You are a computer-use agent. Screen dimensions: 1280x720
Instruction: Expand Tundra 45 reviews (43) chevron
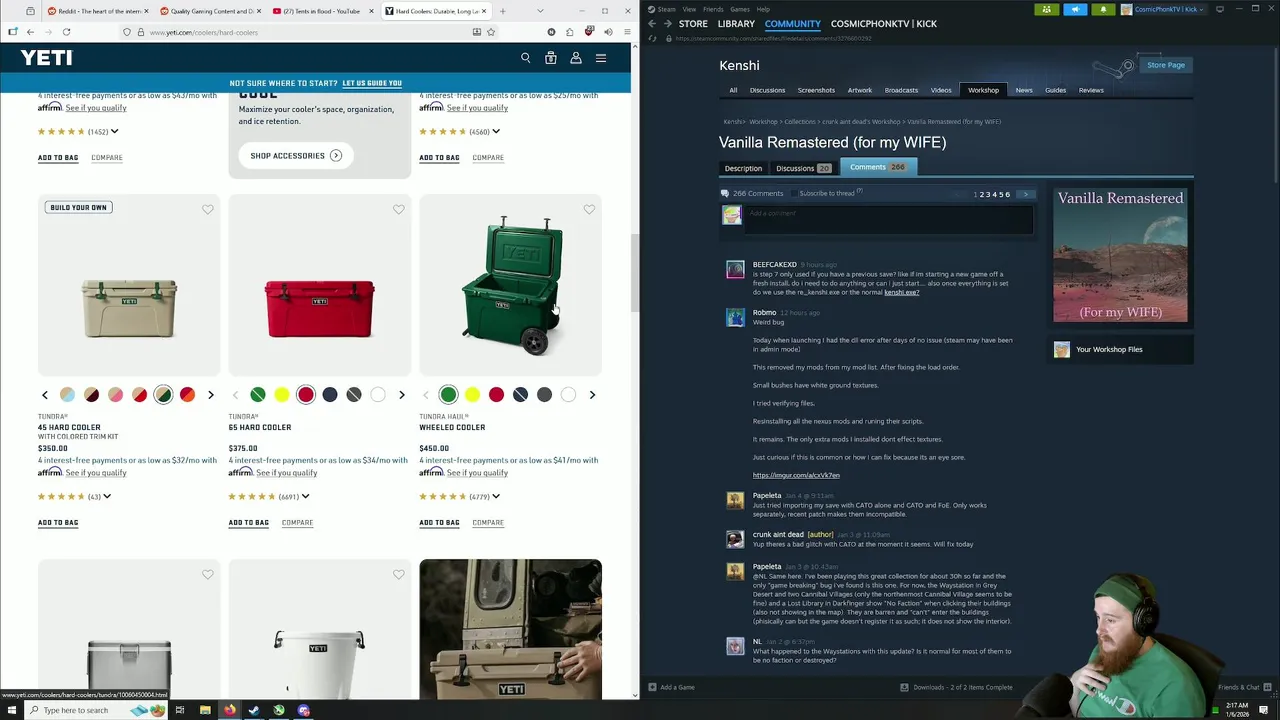click(x=107, y=496)
